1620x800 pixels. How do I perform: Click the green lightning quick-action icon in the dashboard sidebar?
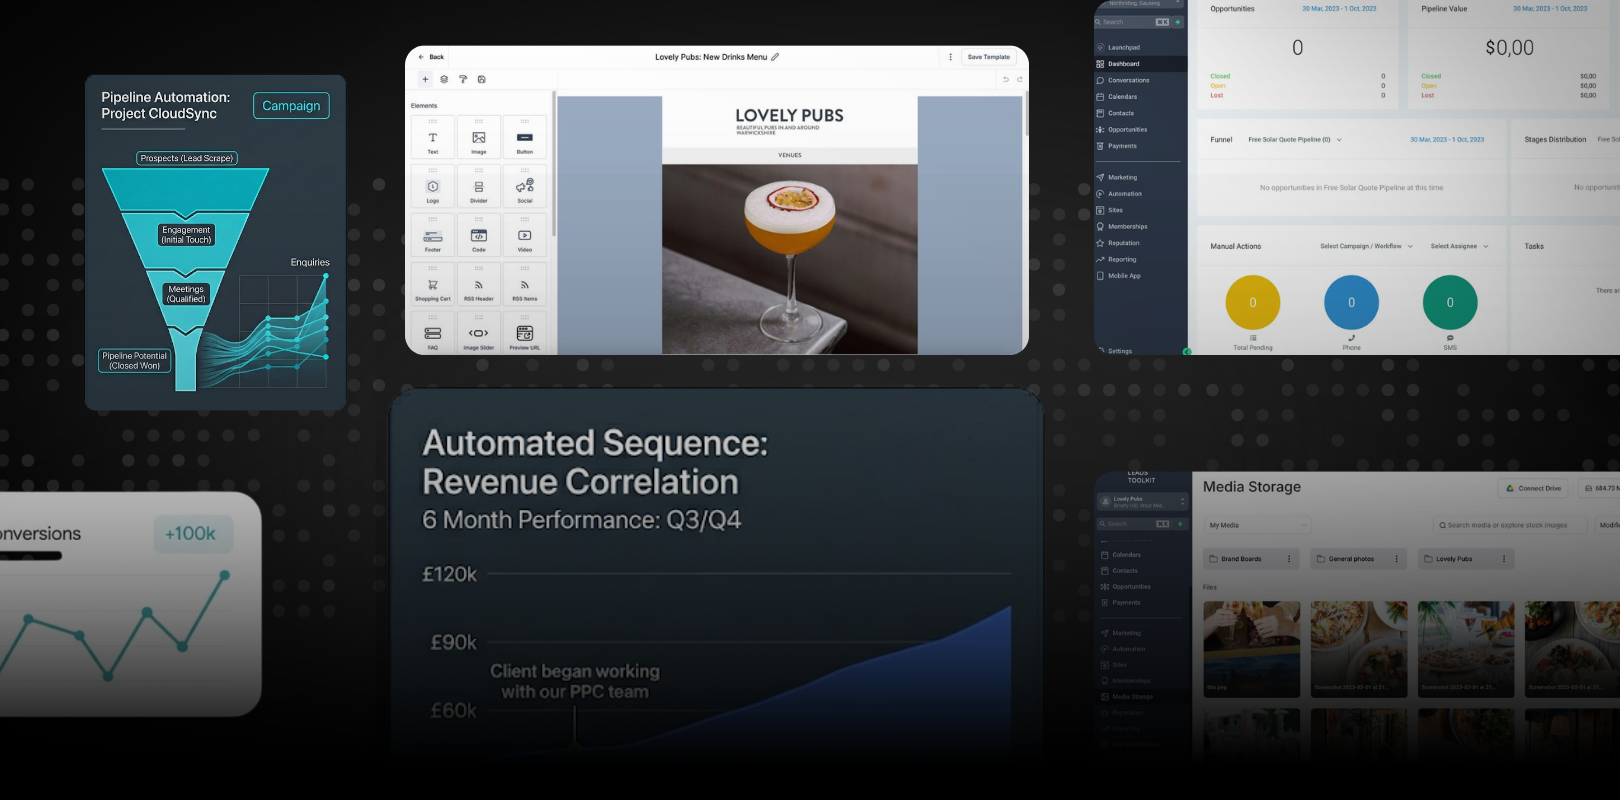[x=1178, y=22]
